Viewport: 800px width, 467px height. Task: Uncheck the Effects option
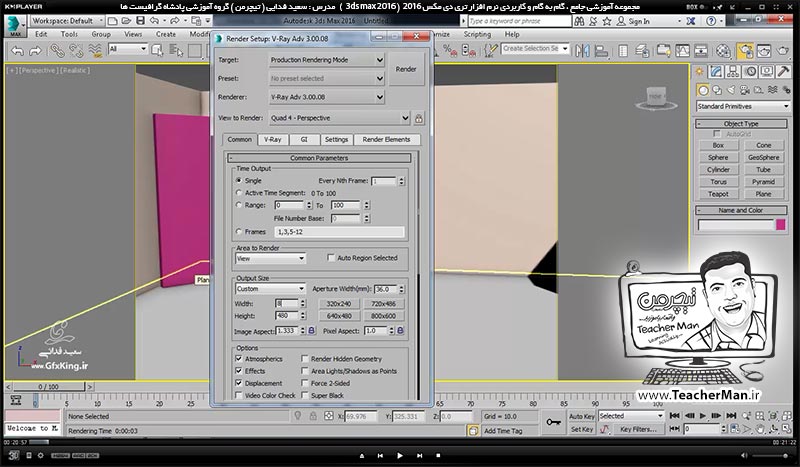[239, 371]
